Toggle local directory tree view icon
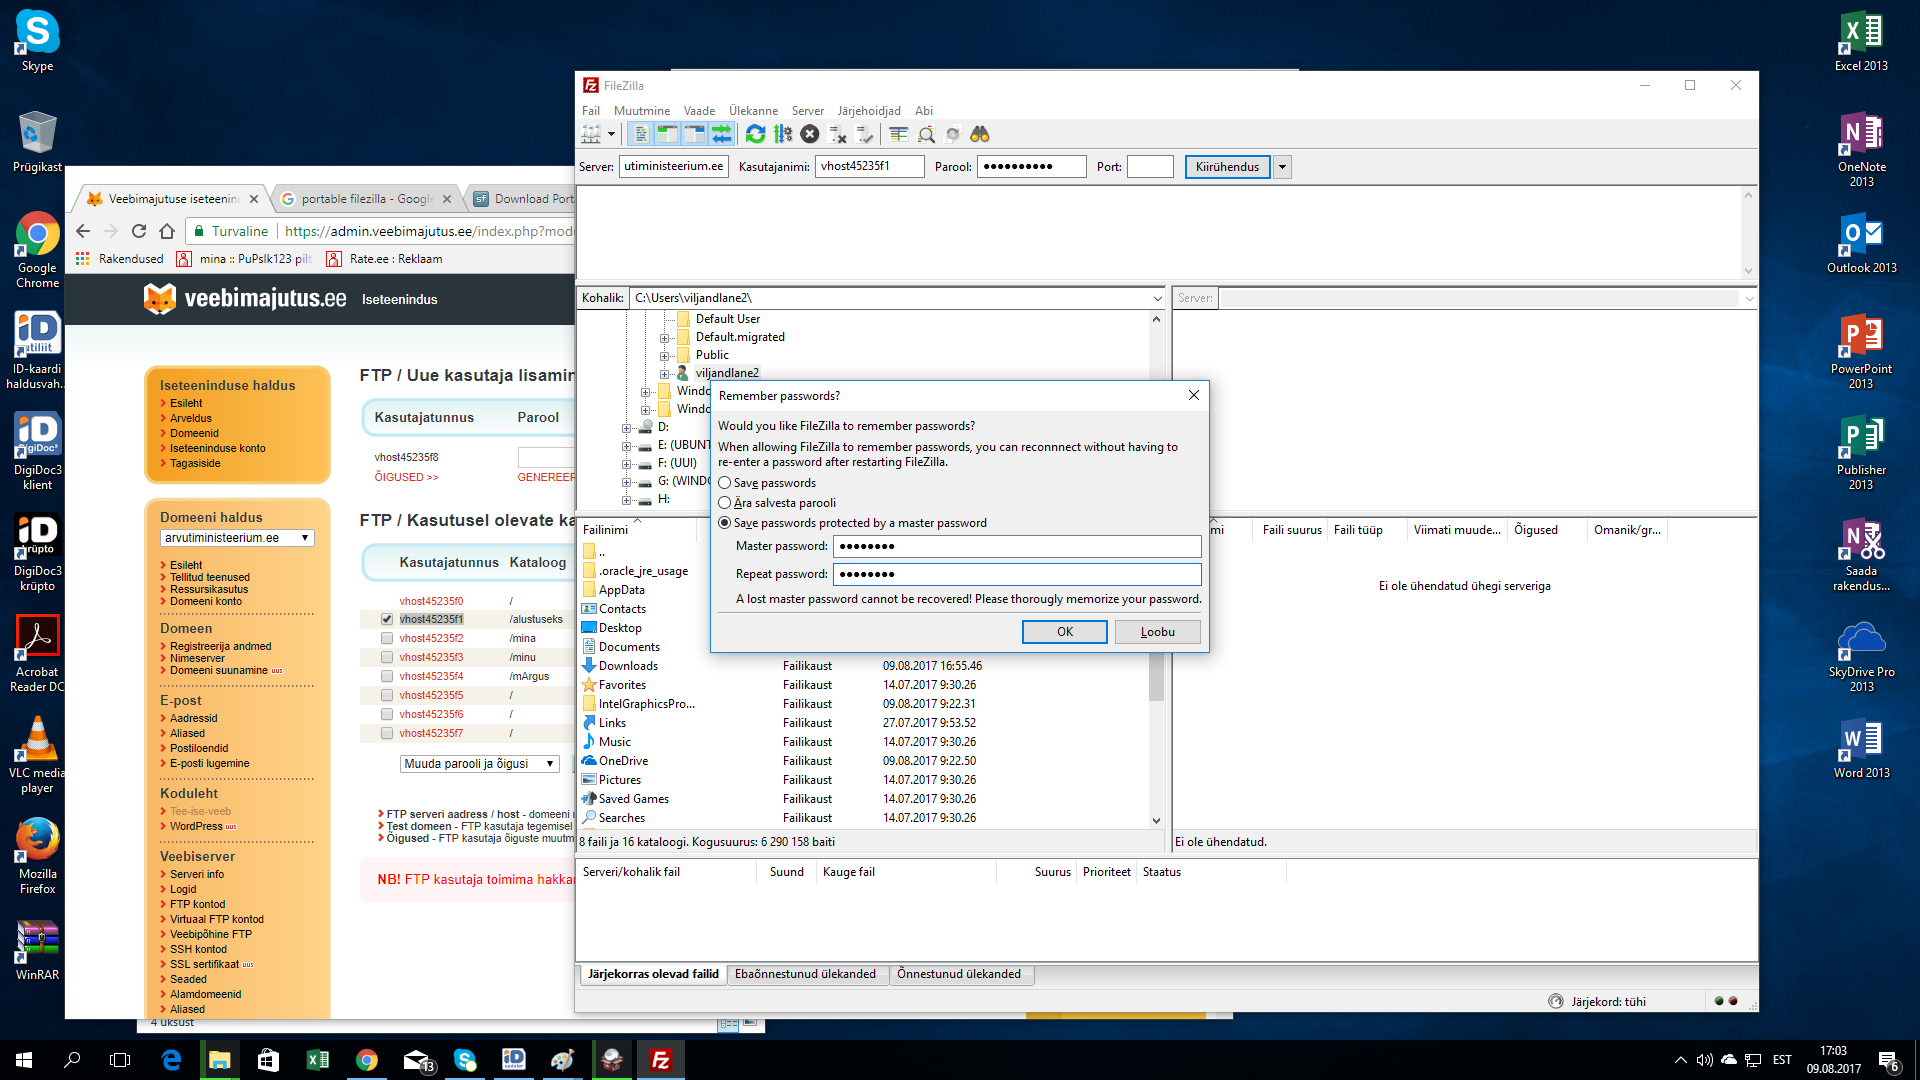This screenshot has height=1080, width=1920. tap(667, 134)
